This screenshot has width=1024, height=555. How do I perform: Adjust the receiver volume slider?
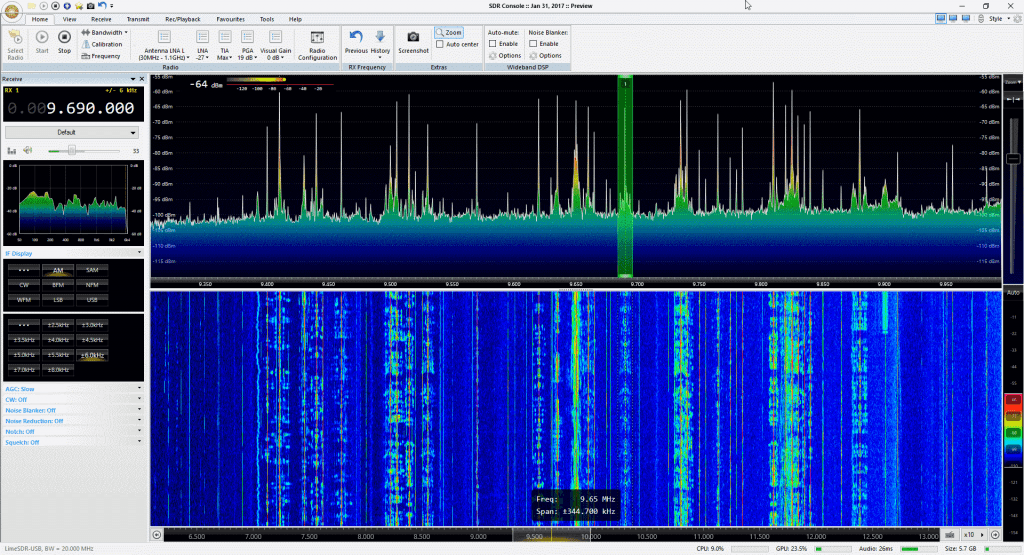click(70, 150)
